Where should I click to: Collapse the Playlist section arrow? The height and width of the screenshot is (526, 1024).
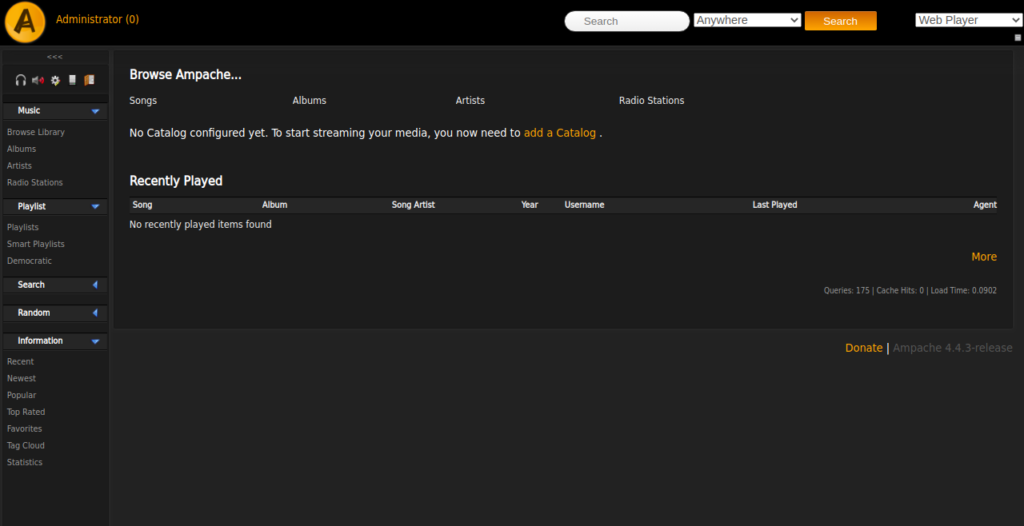(95, 206)
